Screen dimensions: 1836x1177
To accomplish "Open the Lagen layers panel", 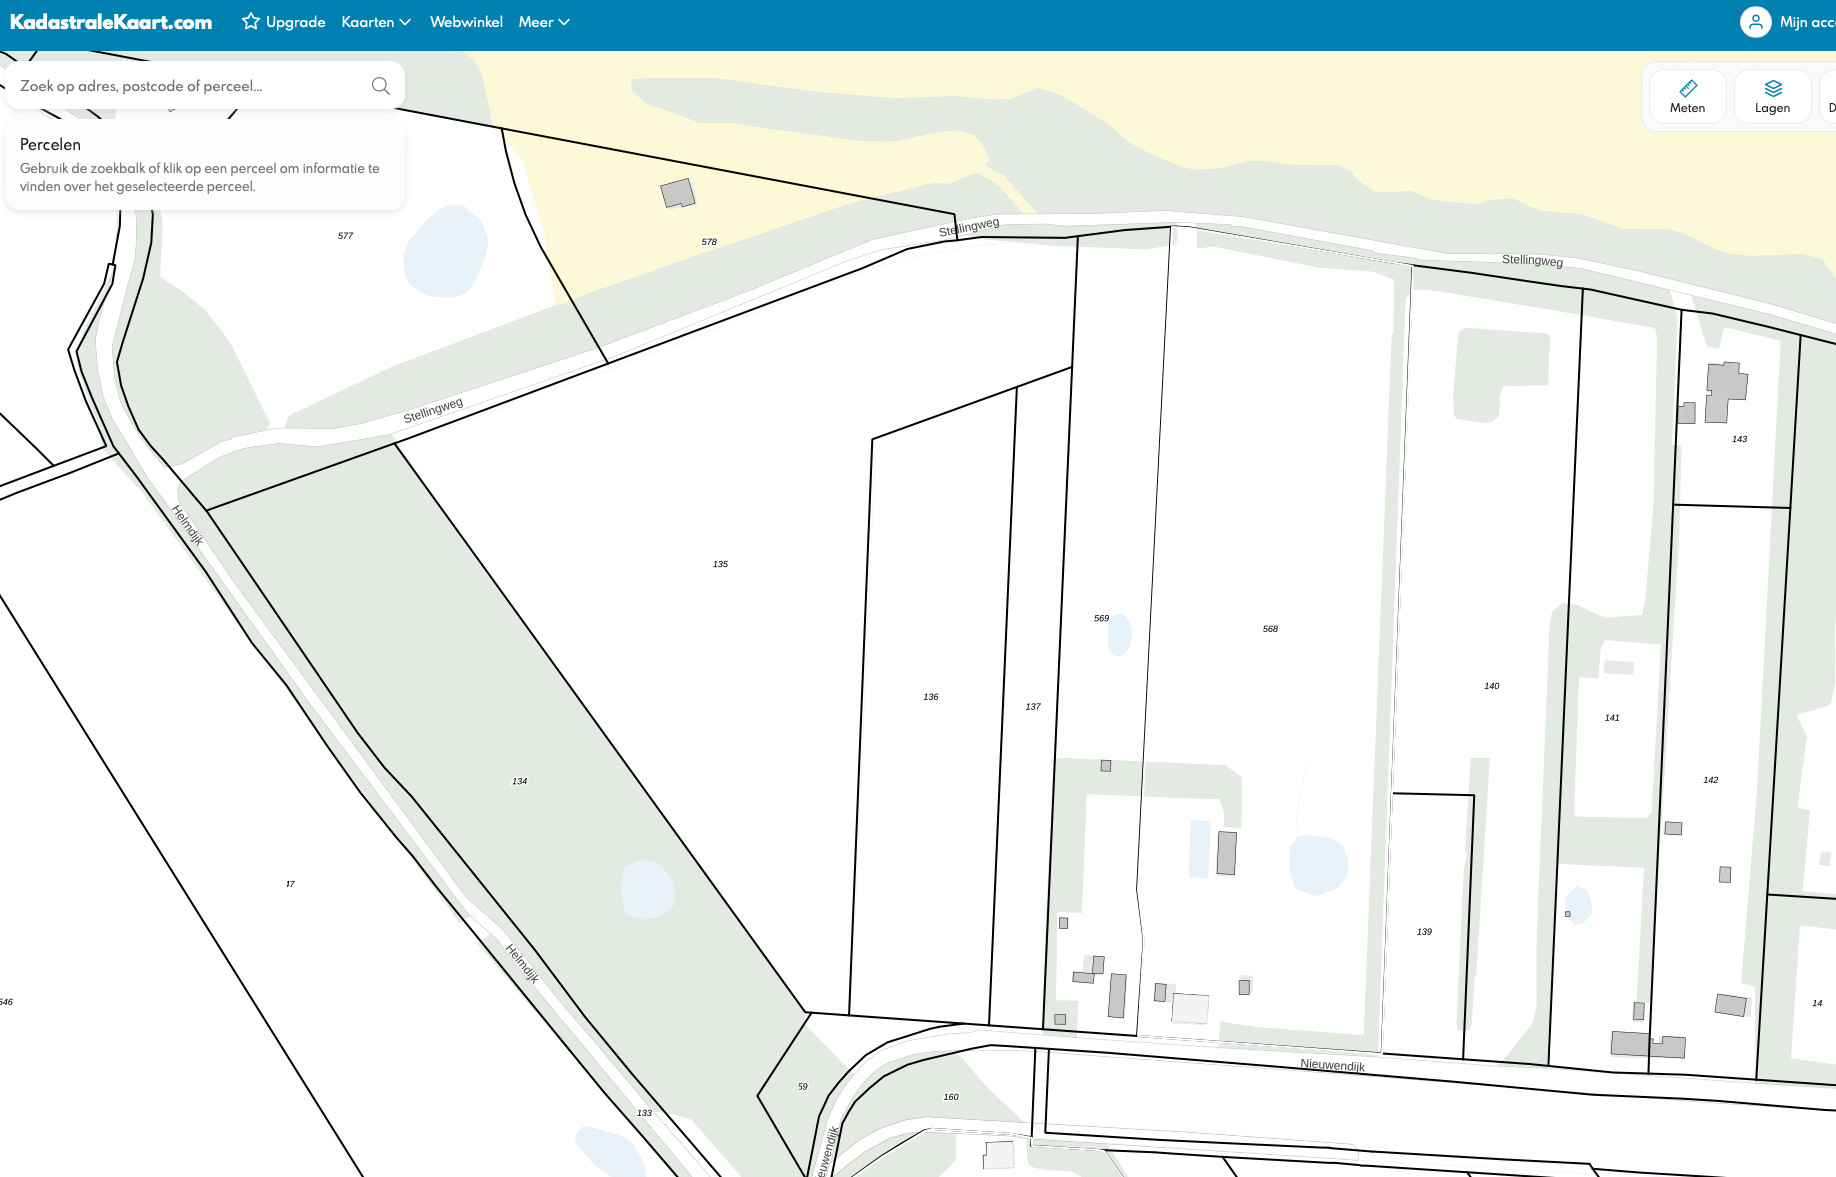I will tap(1772, 97).
